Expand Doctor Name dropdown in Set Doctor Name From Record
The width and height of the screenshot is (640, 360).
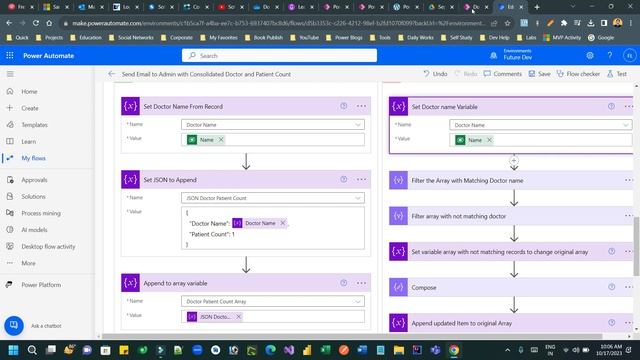pos(358,124)
